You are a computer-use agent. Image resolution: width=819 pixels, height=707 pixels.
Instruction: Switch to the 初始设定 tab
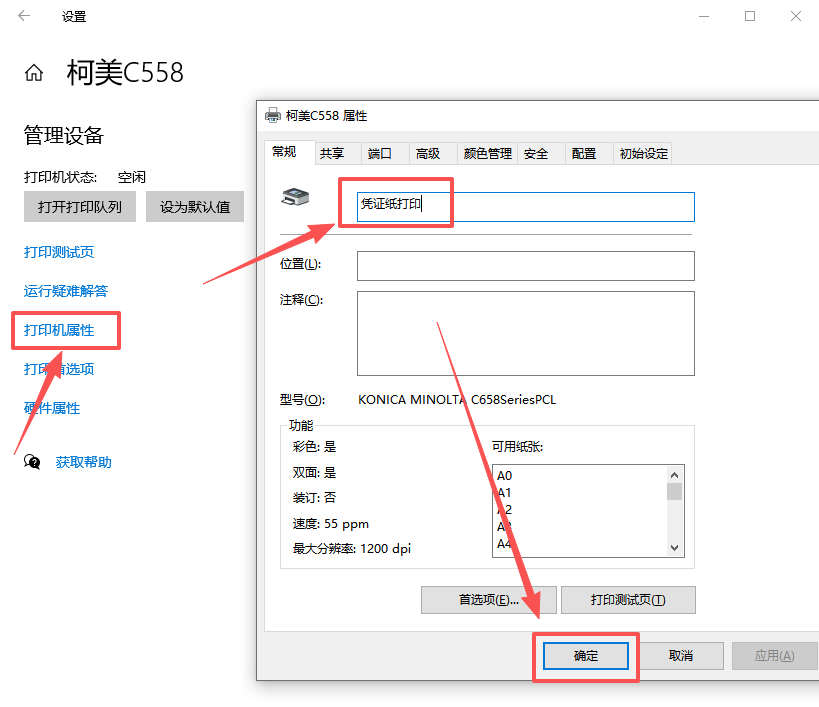pyautogui.click(x=643, y=154)
